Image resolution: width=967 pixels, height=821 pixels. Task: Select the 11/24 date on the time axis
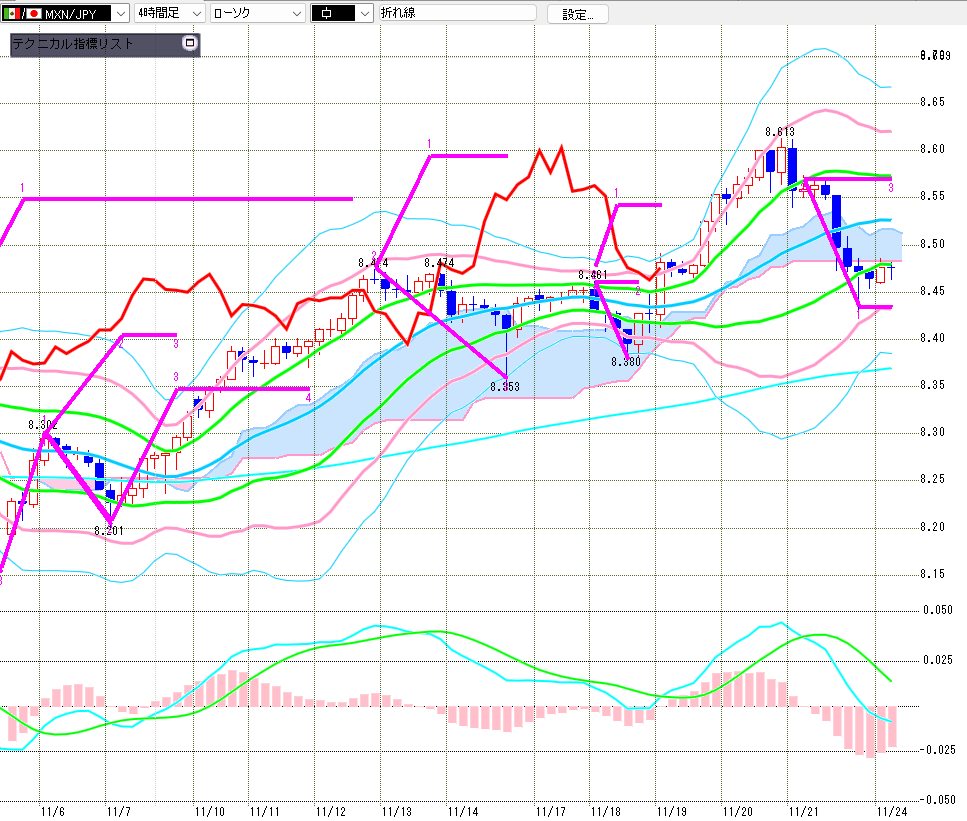(x=890, y=811)
